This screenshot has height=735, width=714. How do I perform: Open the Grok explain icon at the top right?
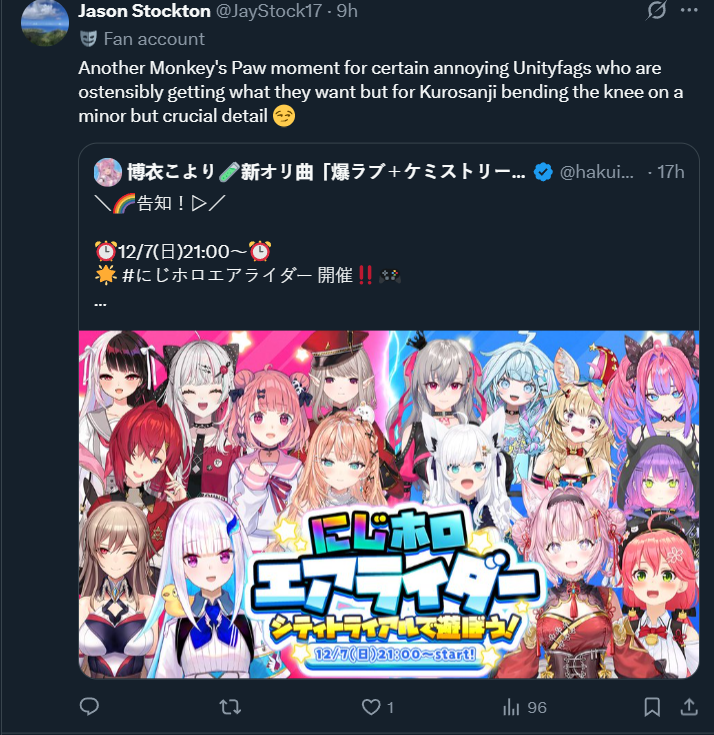[x=656, y=10]
